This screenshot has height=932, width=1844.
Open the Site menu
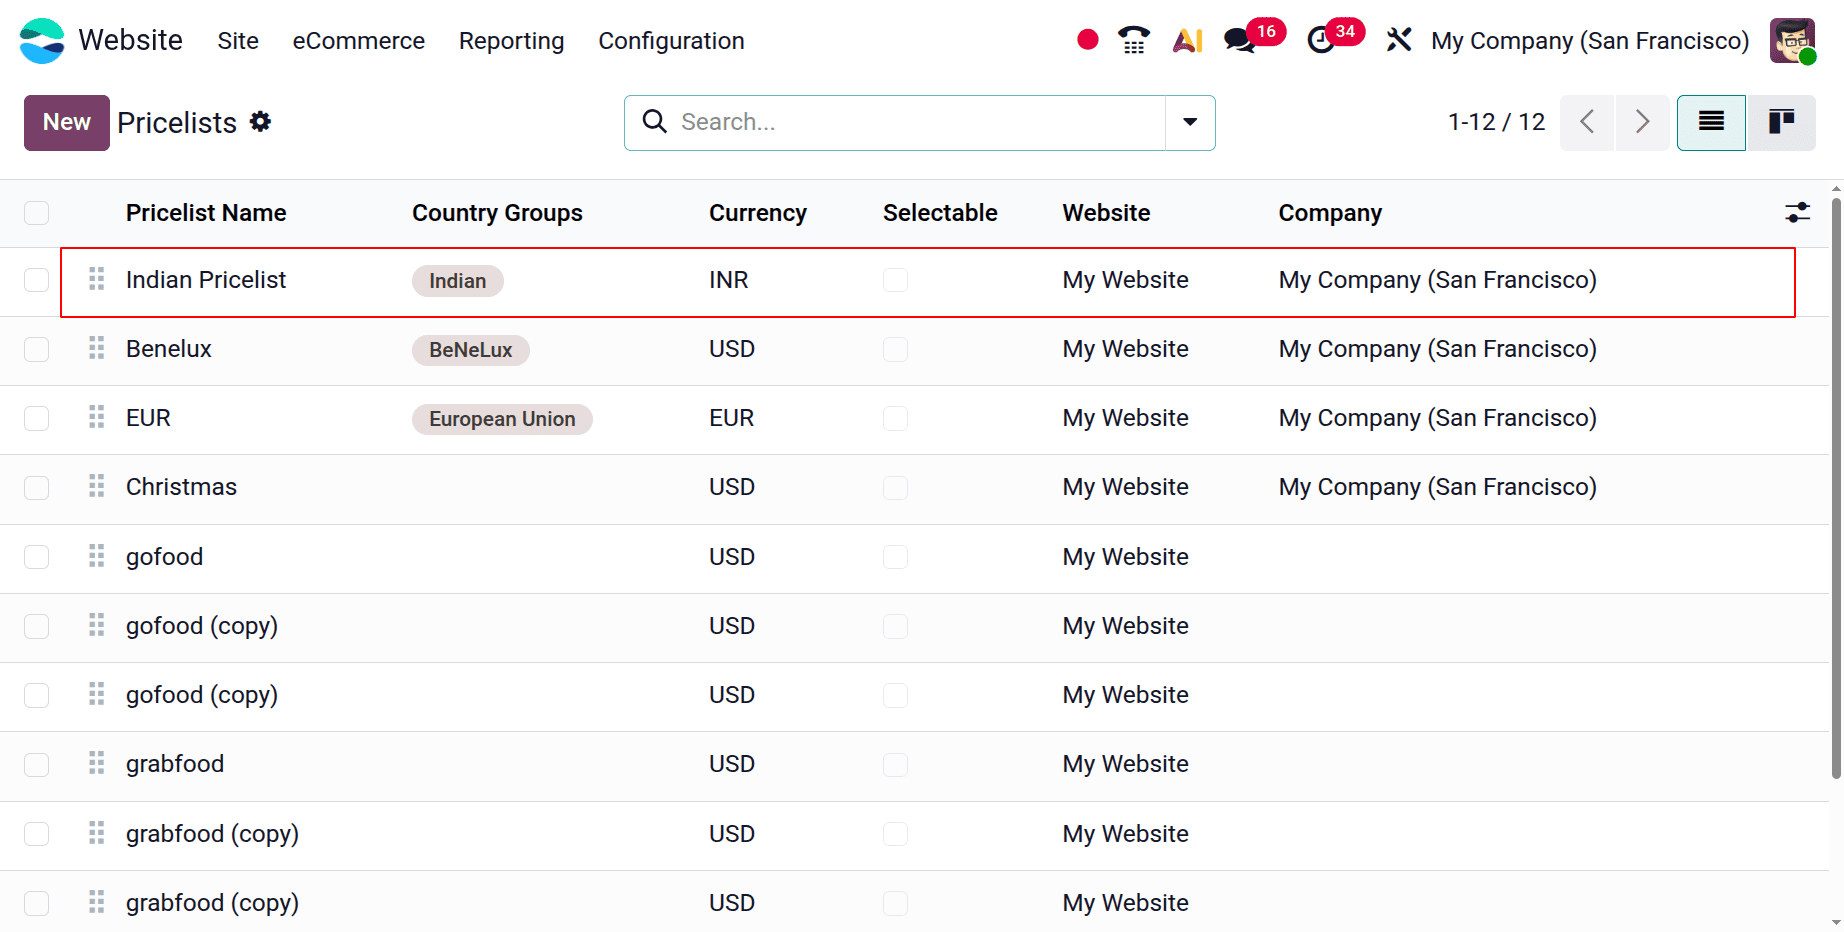pyautogui.click(x=238, y=41)
